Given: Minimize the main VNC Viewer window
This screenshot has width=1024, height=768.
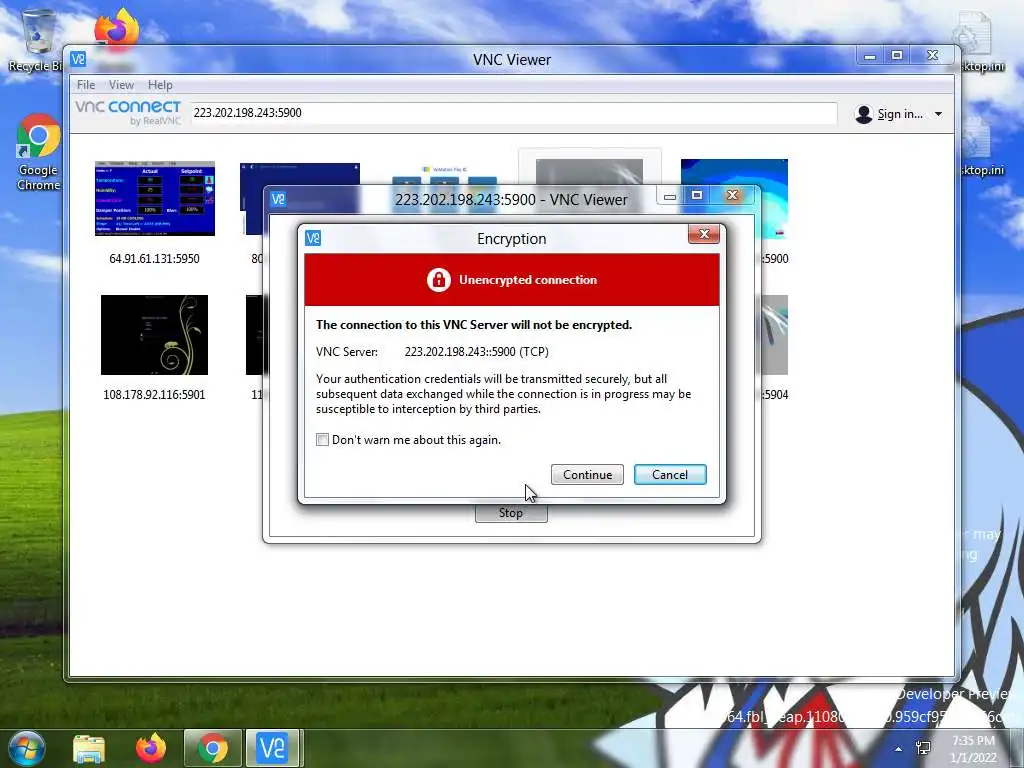Looking at the screenshot, I should click(869, 56).
